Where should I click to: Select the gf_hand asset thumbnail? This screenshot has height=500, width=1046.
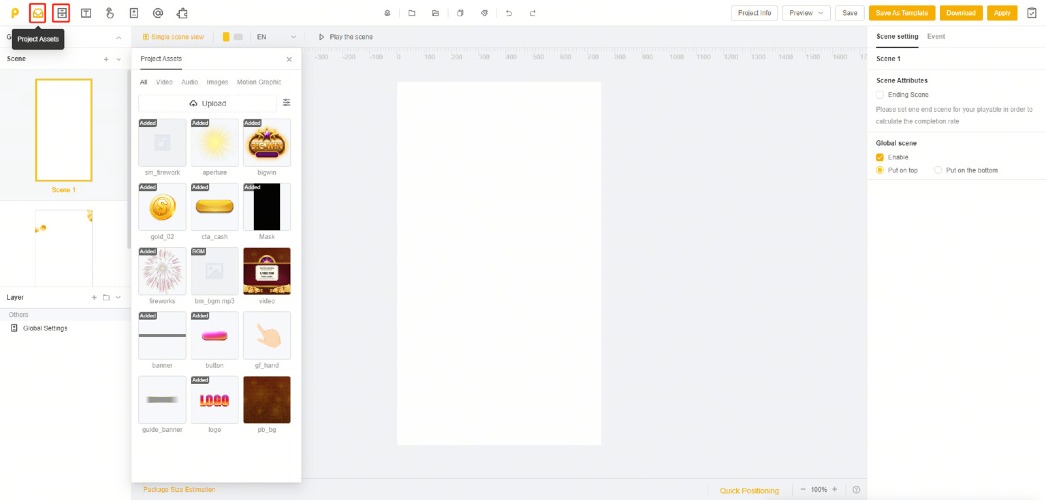pos(267,335)
